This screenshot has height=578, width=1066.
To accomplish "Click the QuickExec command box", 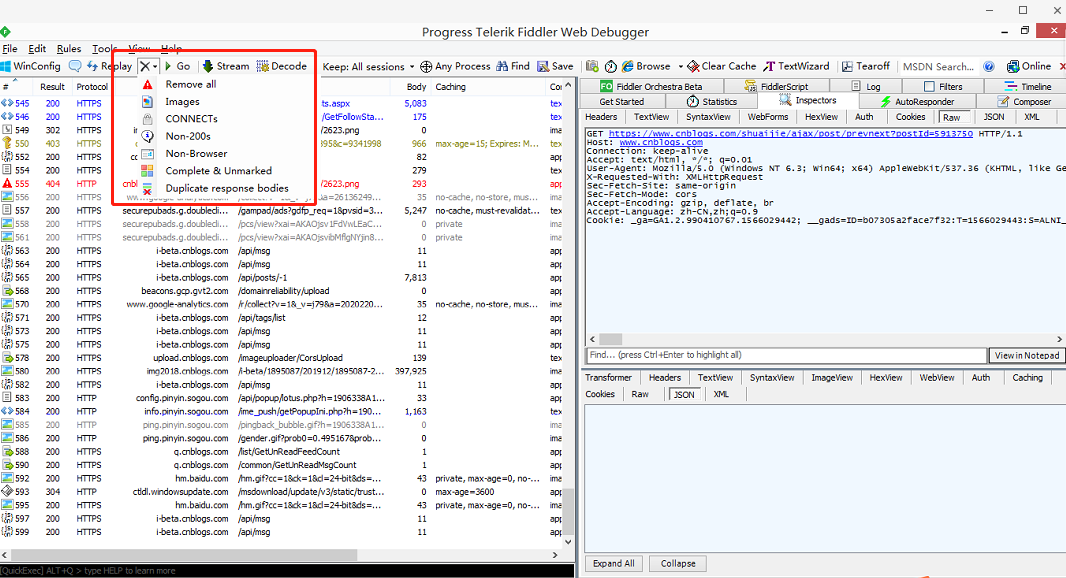I will coord(287,571).
